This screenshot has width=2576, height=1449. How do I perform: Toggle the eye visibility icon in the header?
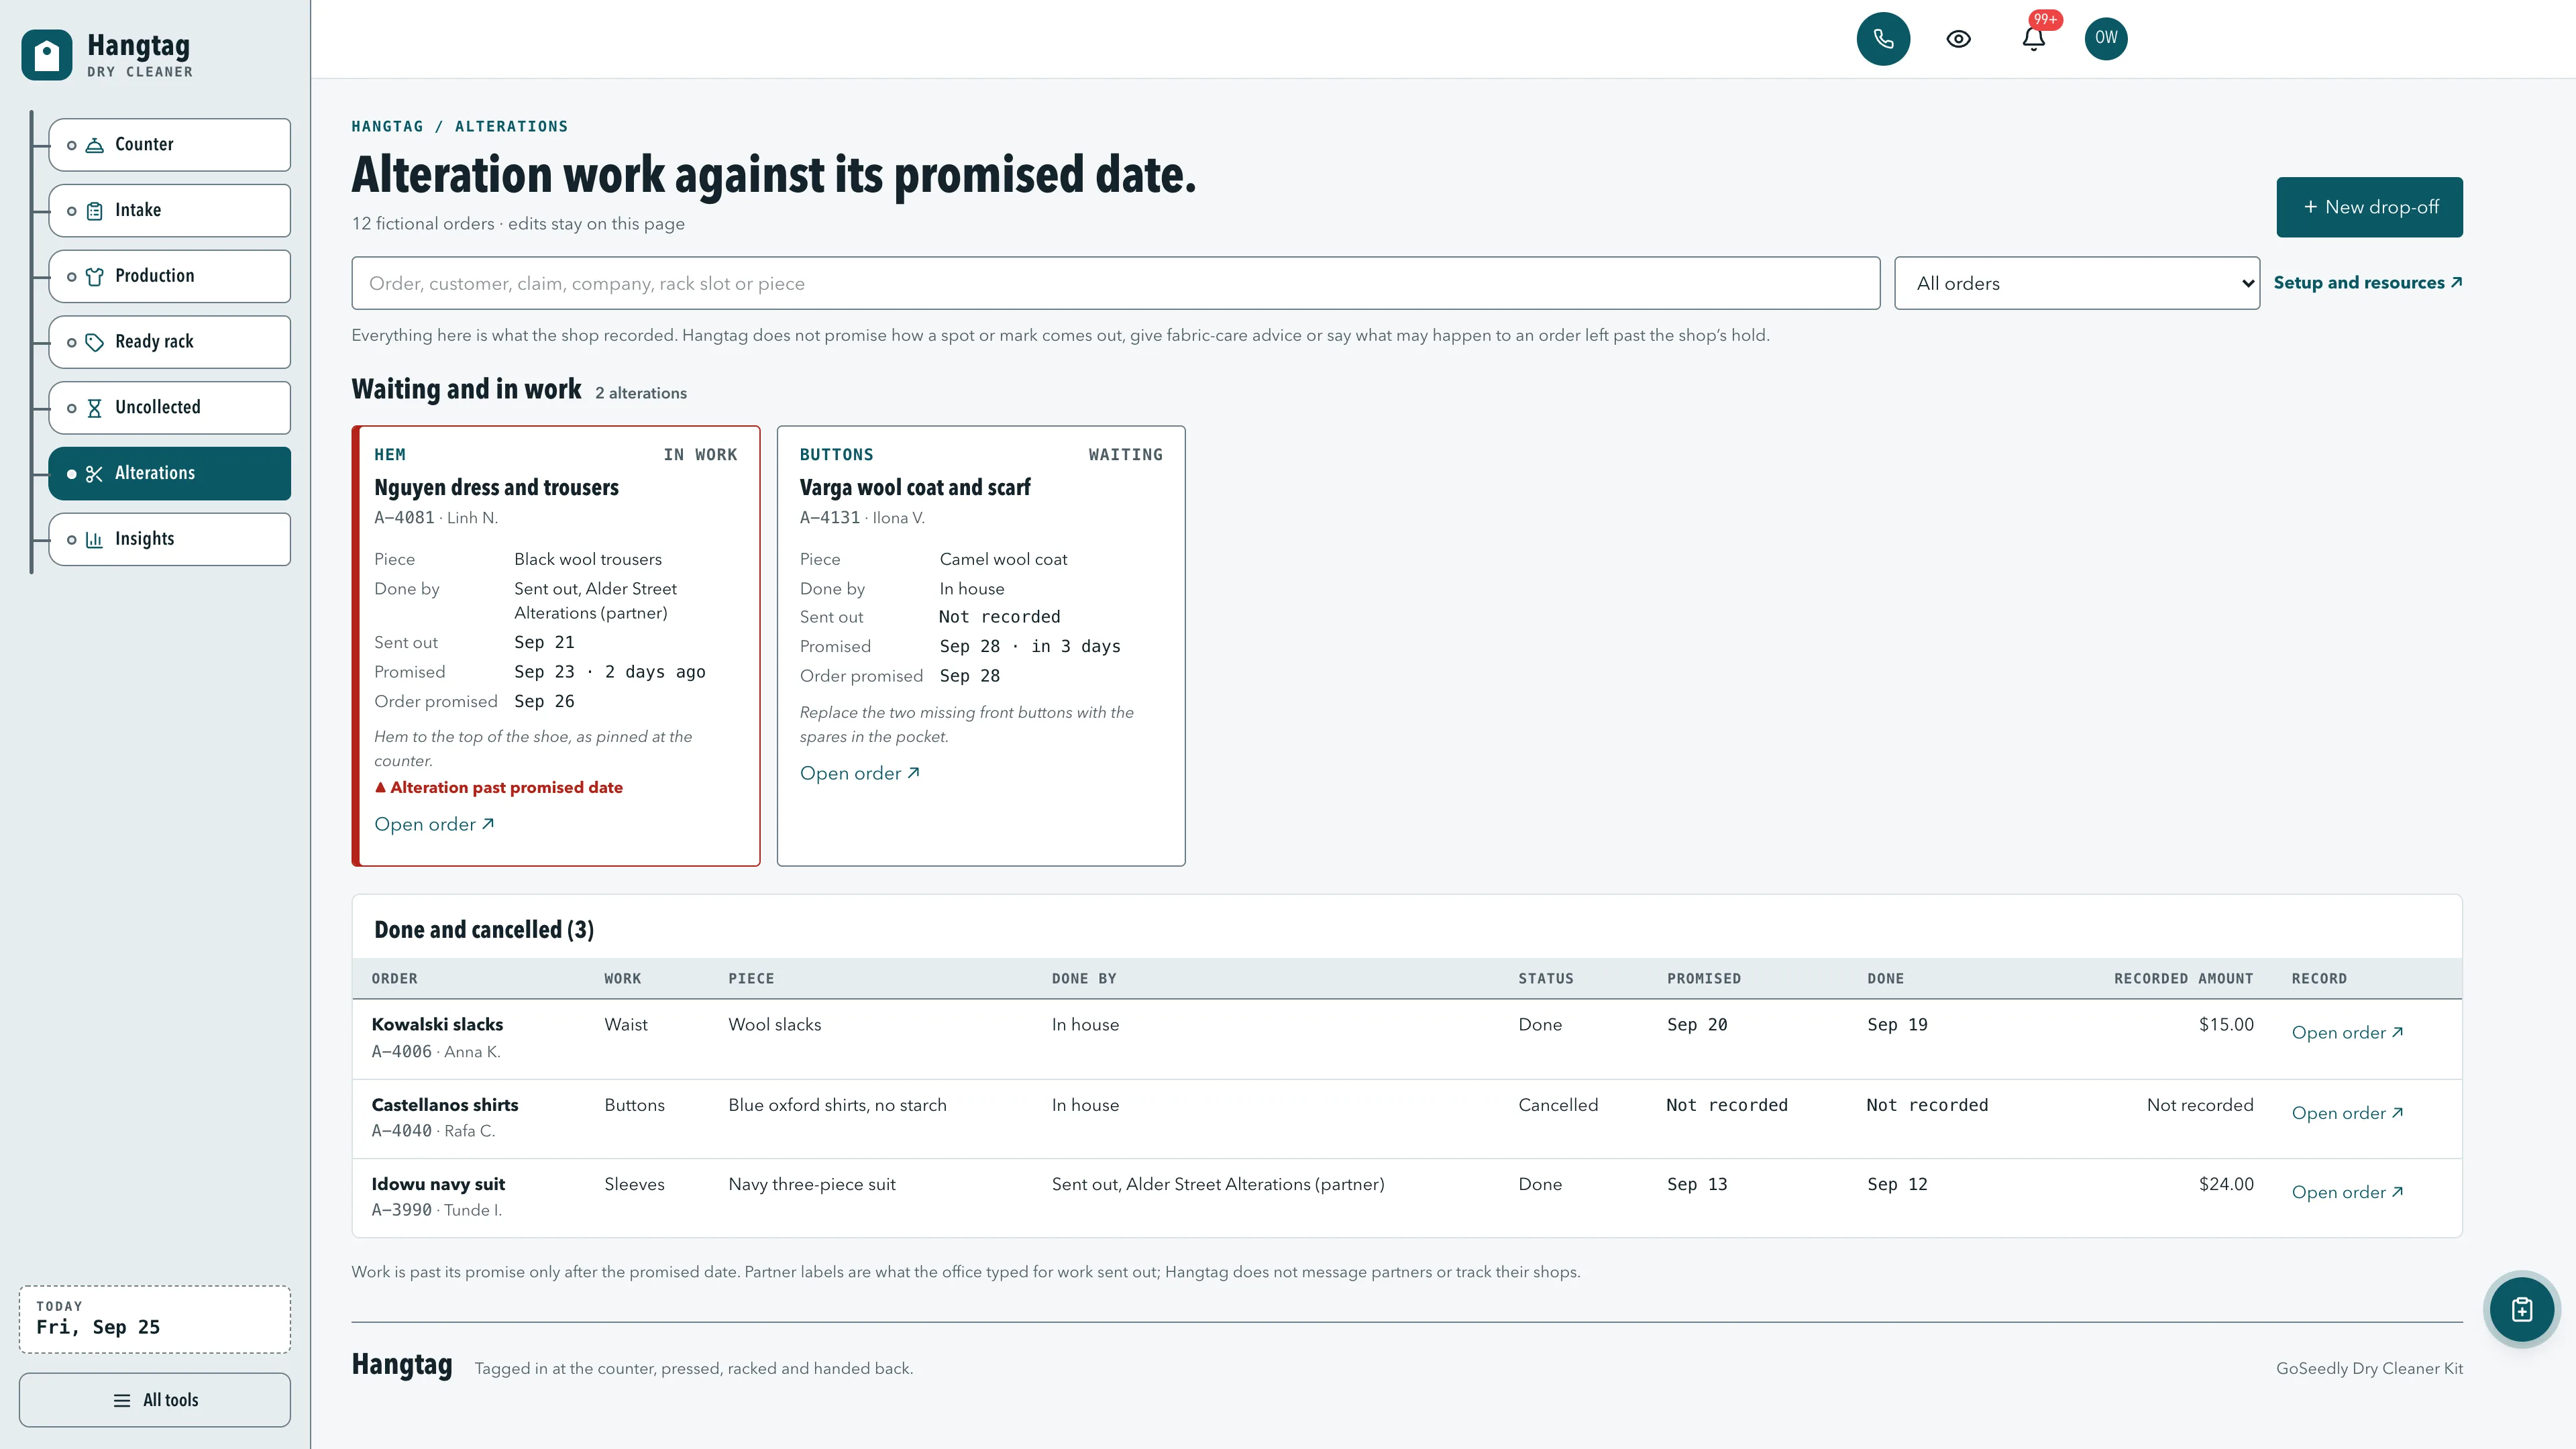tap(1958, 39)
